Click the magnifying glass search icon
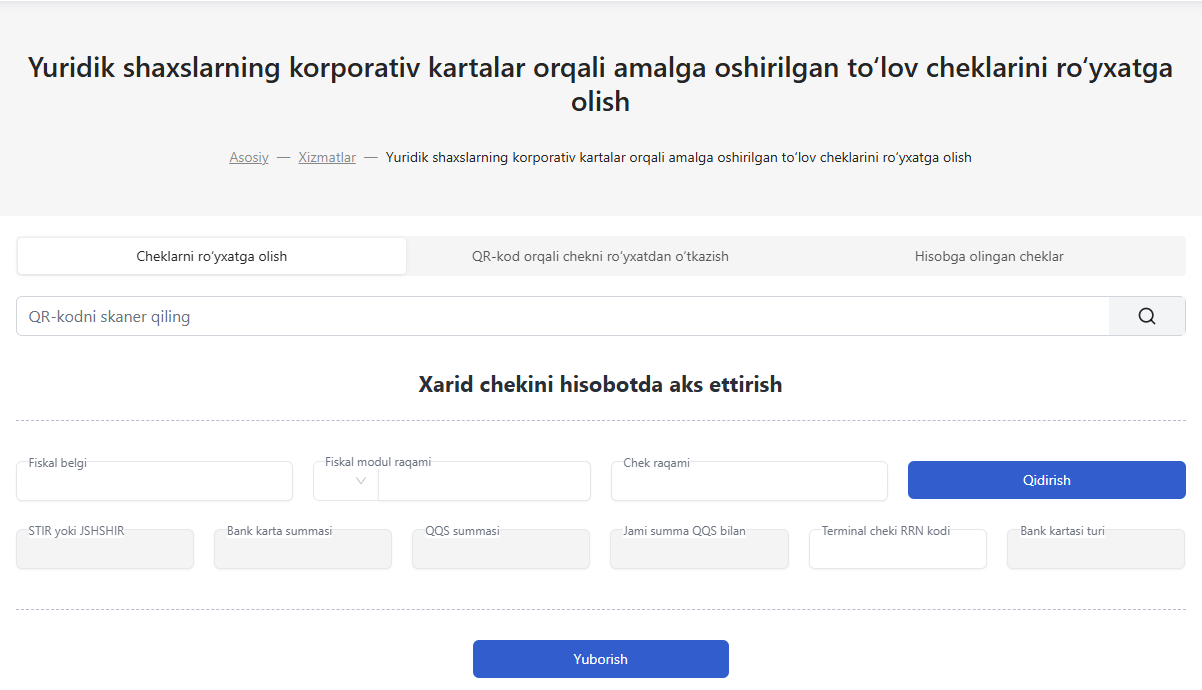Viewport: 1202px width, 690px height. (1146, 316)
